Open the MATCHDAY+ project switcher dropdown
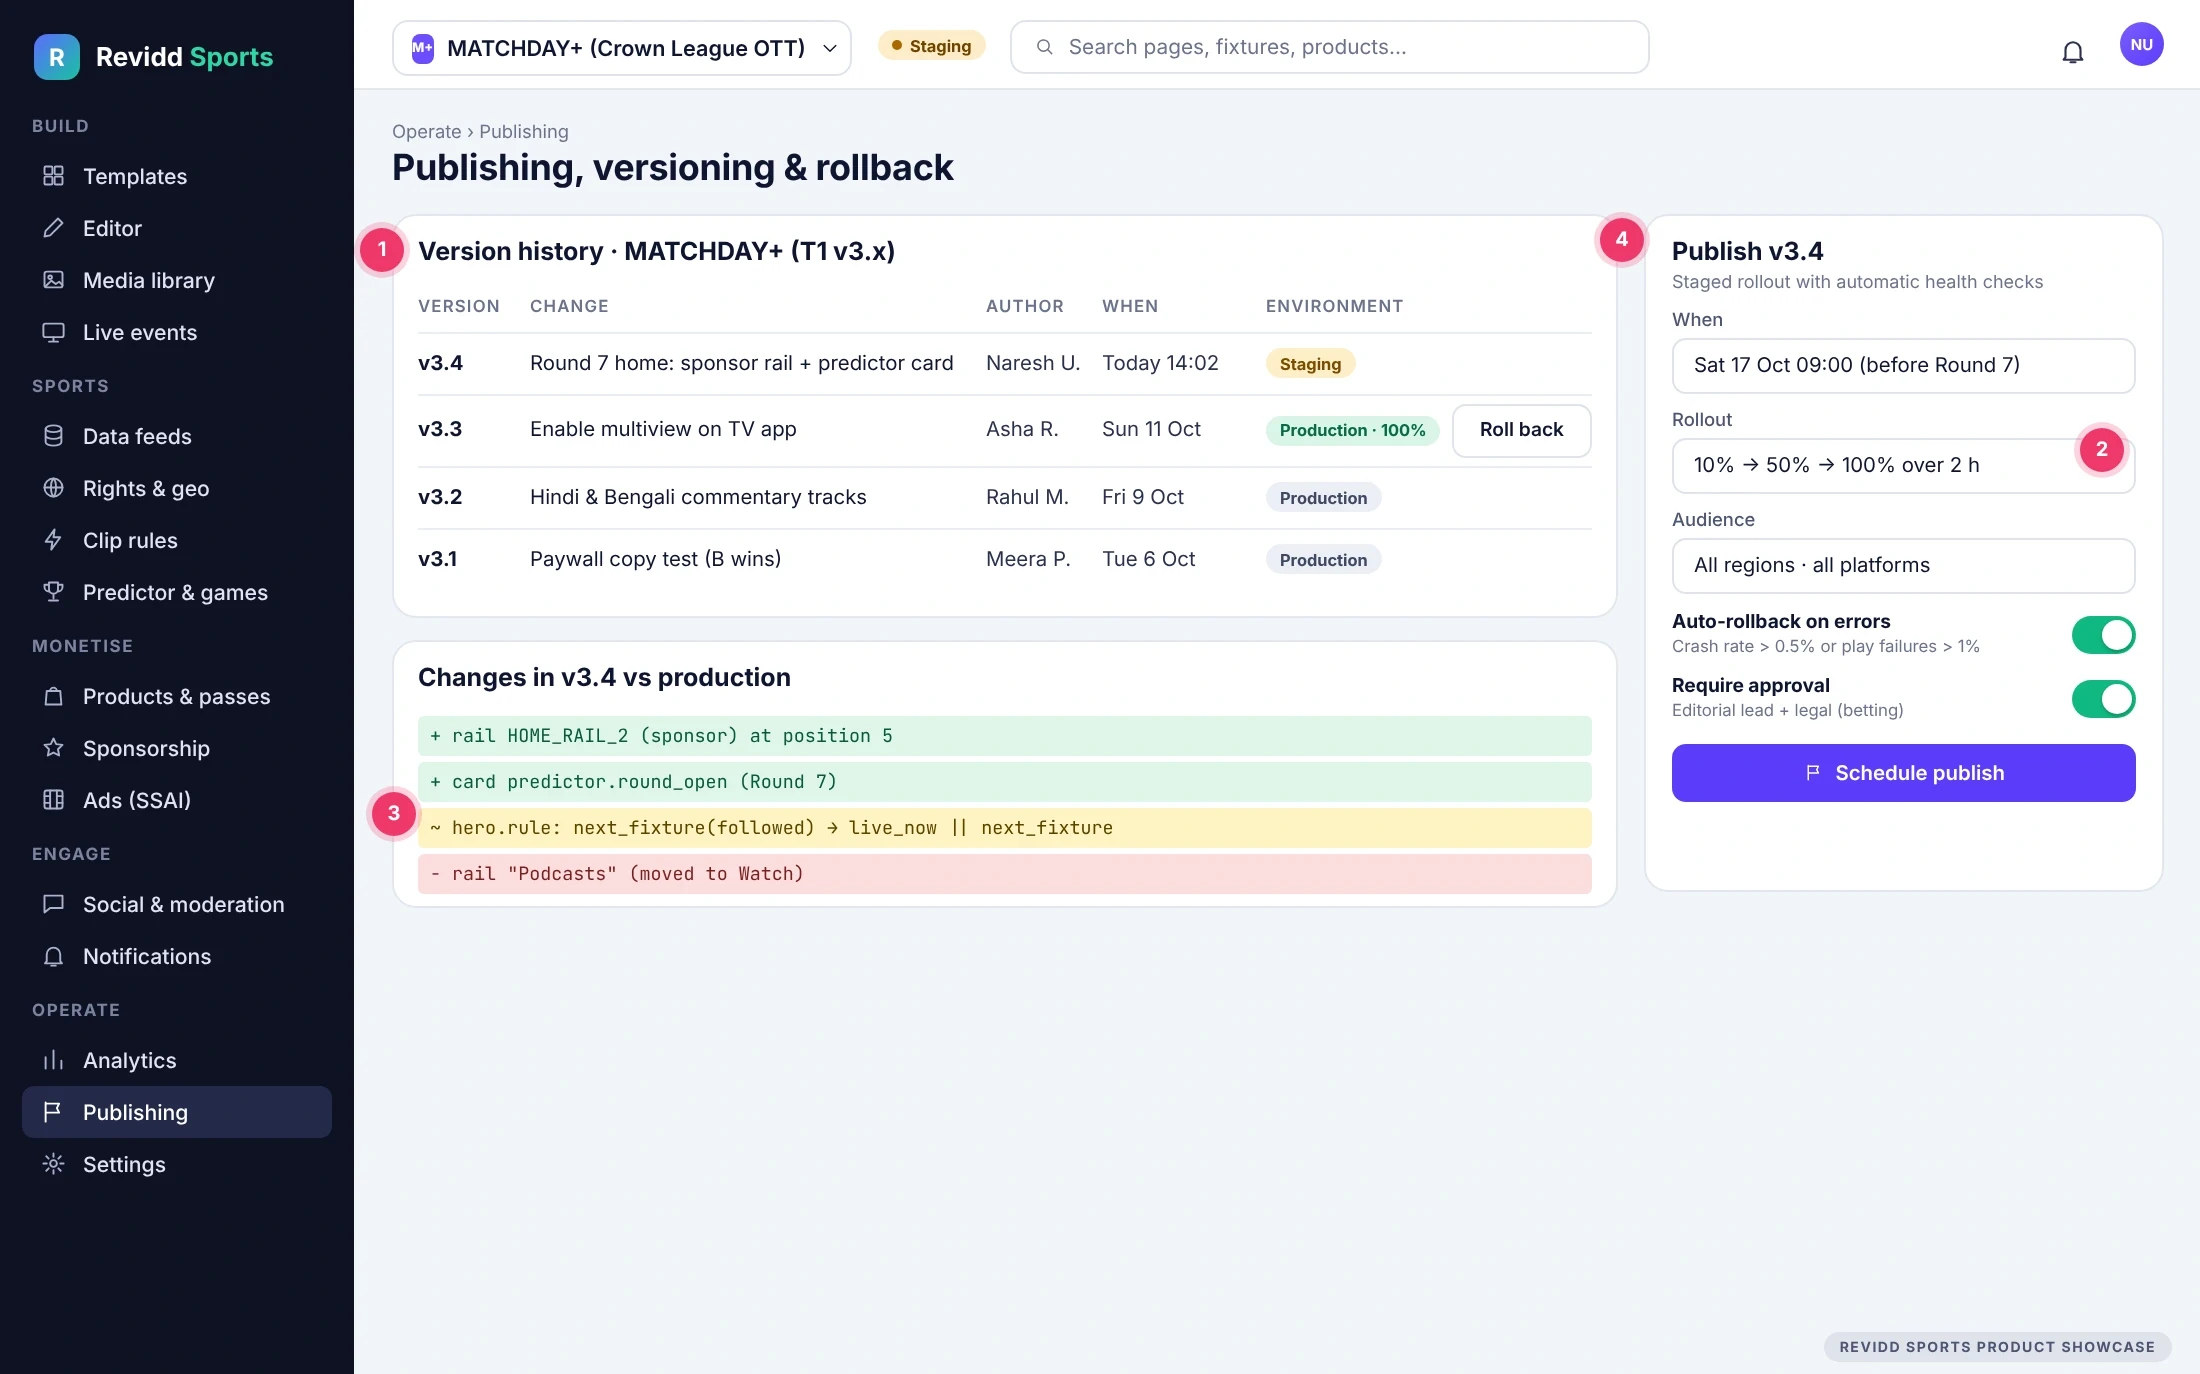This screenshot has height=1374, width=2200. click(x=621, y=48)
